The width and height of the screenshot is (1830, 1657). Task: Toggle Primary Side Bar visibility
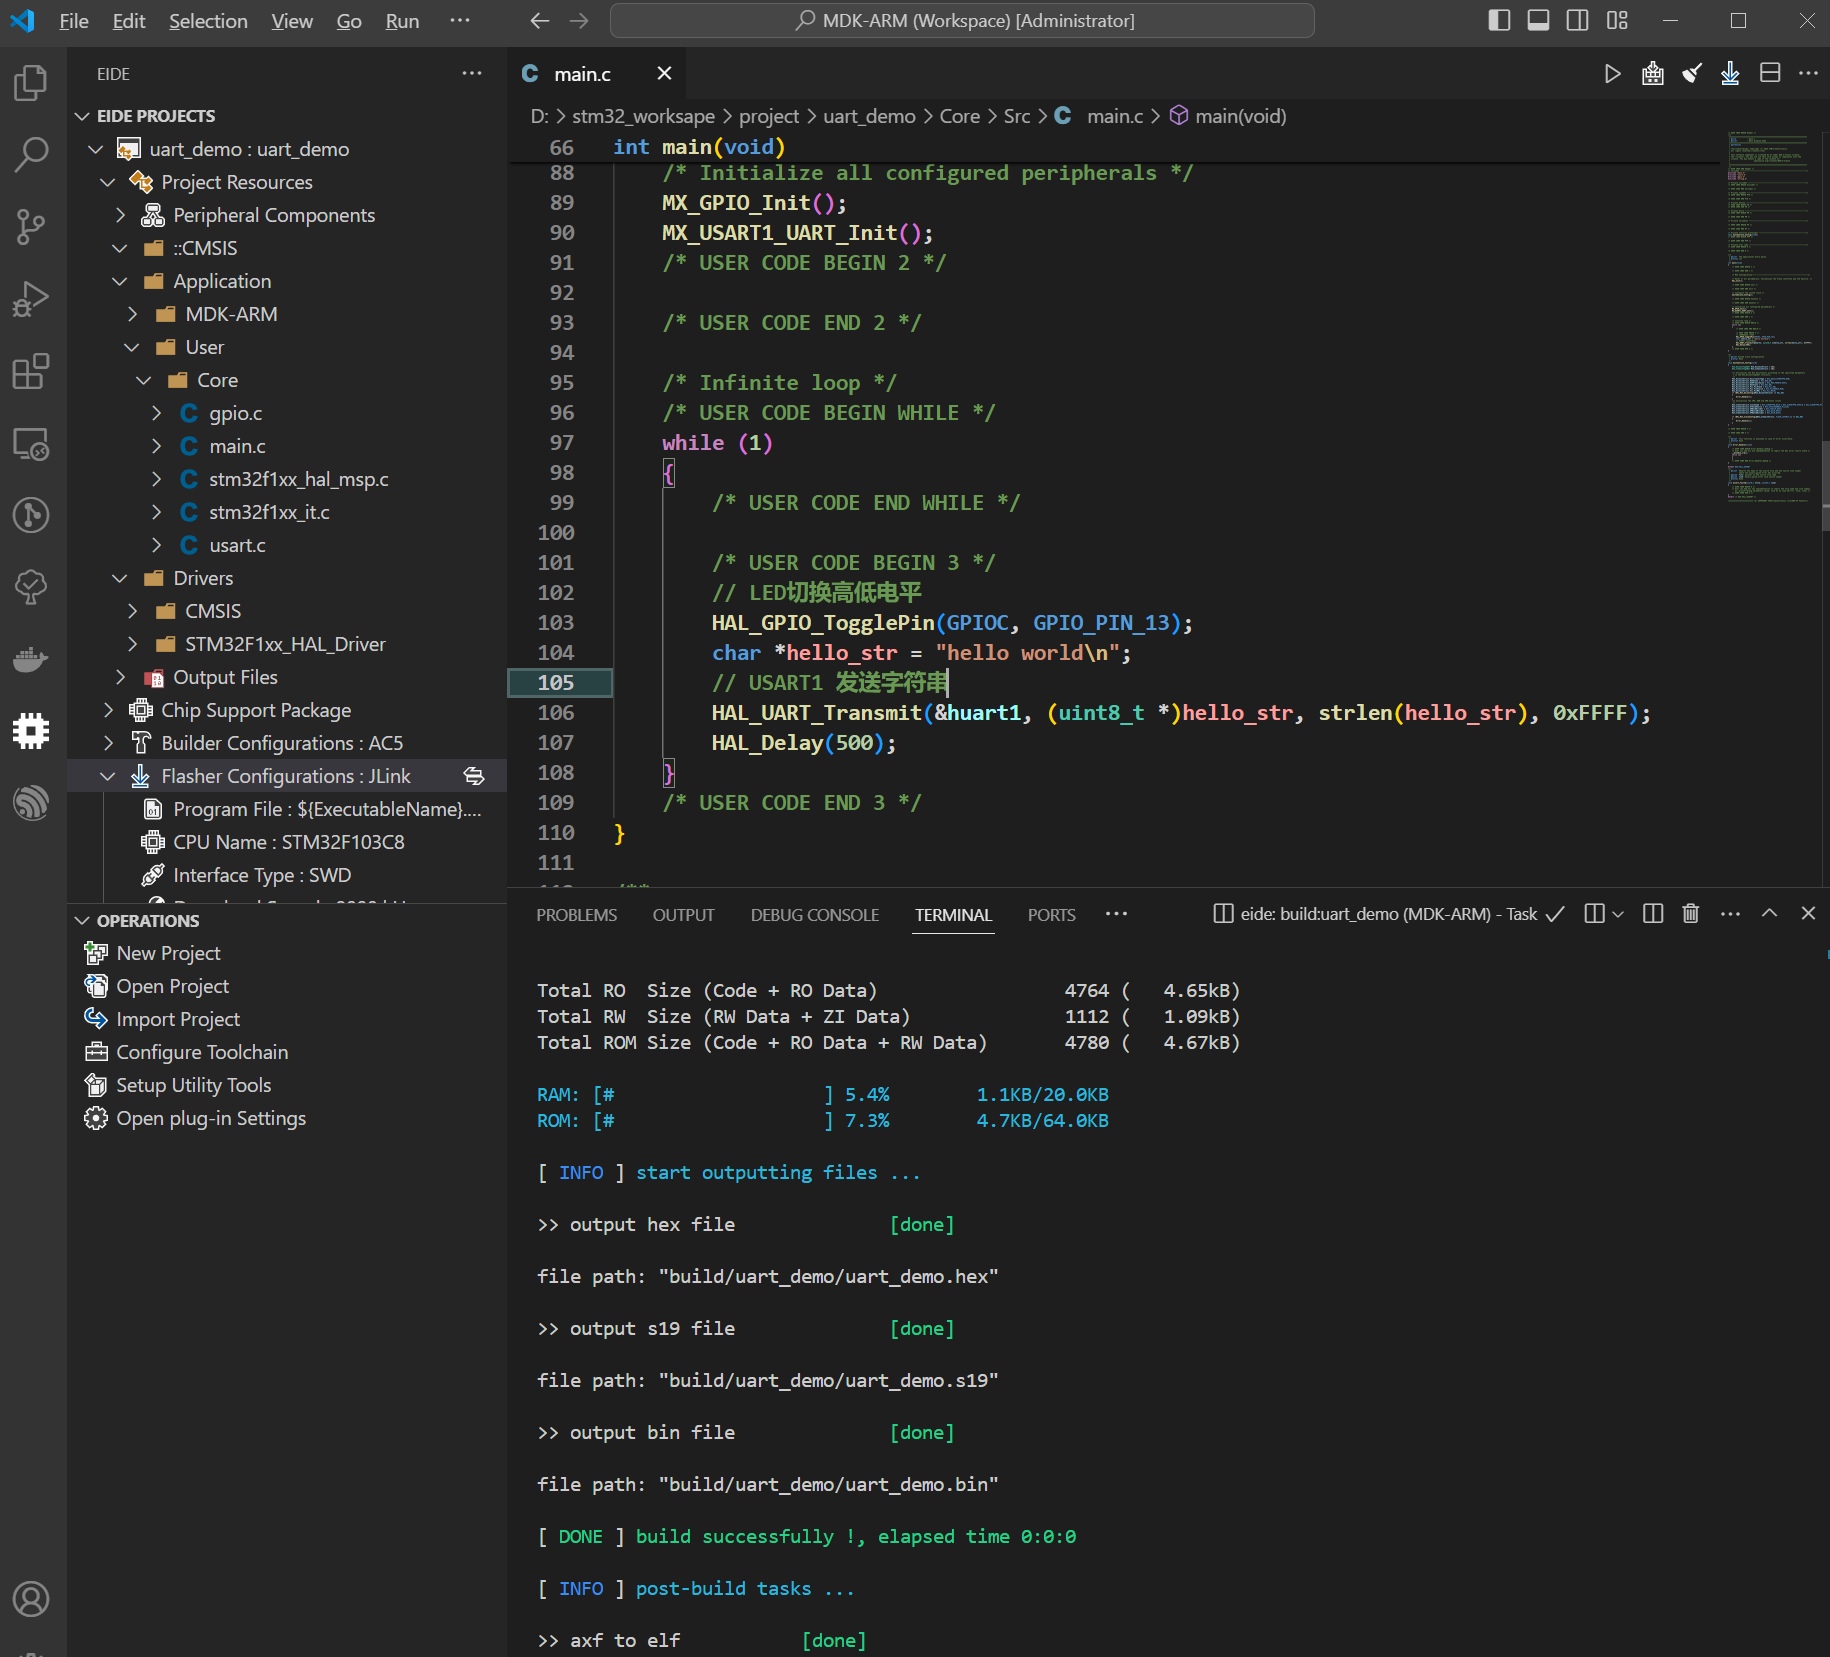coord(1499,21)
